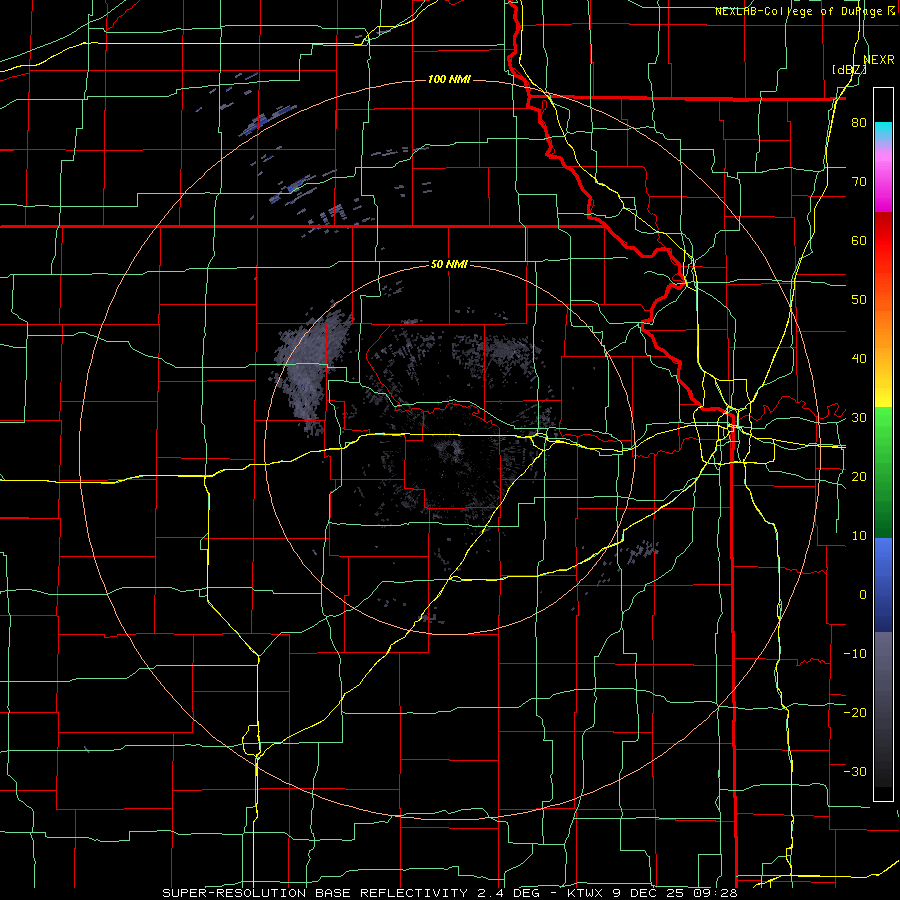
Task: Click the -30 value on dBZ scale
Action: pyautogui.click(x=855, y=771)
